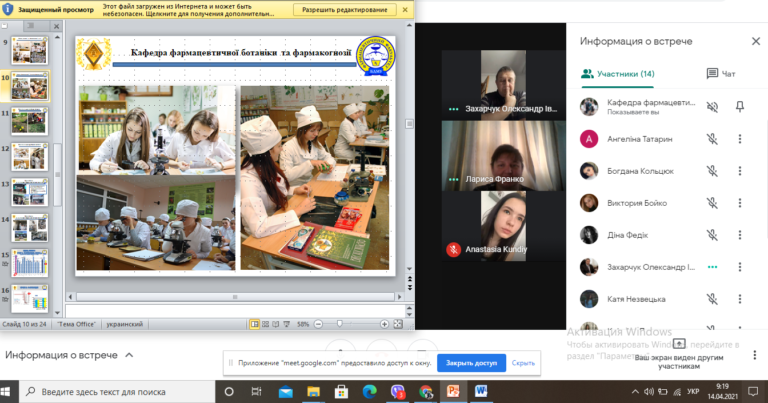Zoom out with the minus button
The image size is (768, 403).
318,324
